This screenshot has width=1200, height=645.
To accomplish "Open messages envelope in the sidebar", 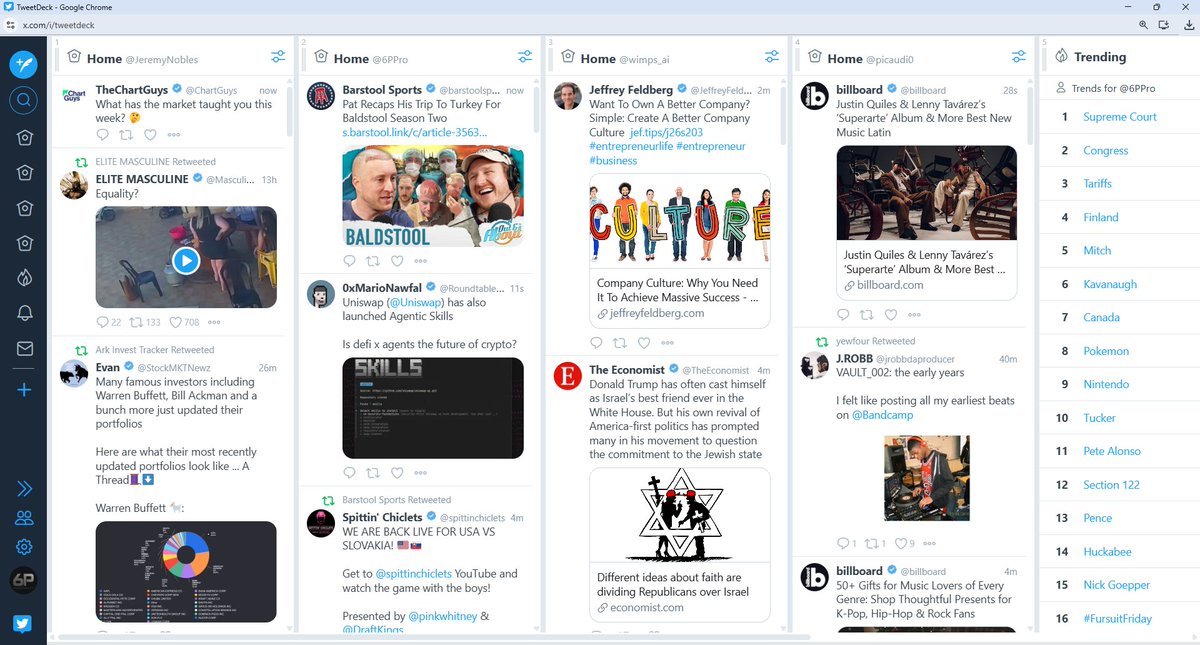I will (24, 349).
